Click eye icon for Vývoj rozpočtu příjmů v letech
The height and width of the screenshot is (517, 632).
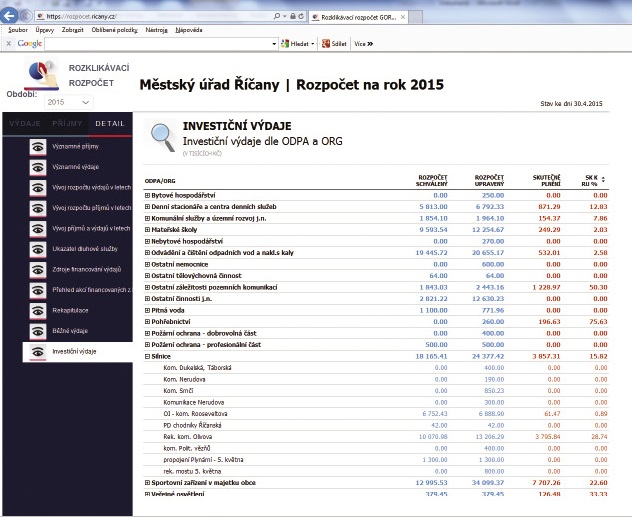[38, 208]
